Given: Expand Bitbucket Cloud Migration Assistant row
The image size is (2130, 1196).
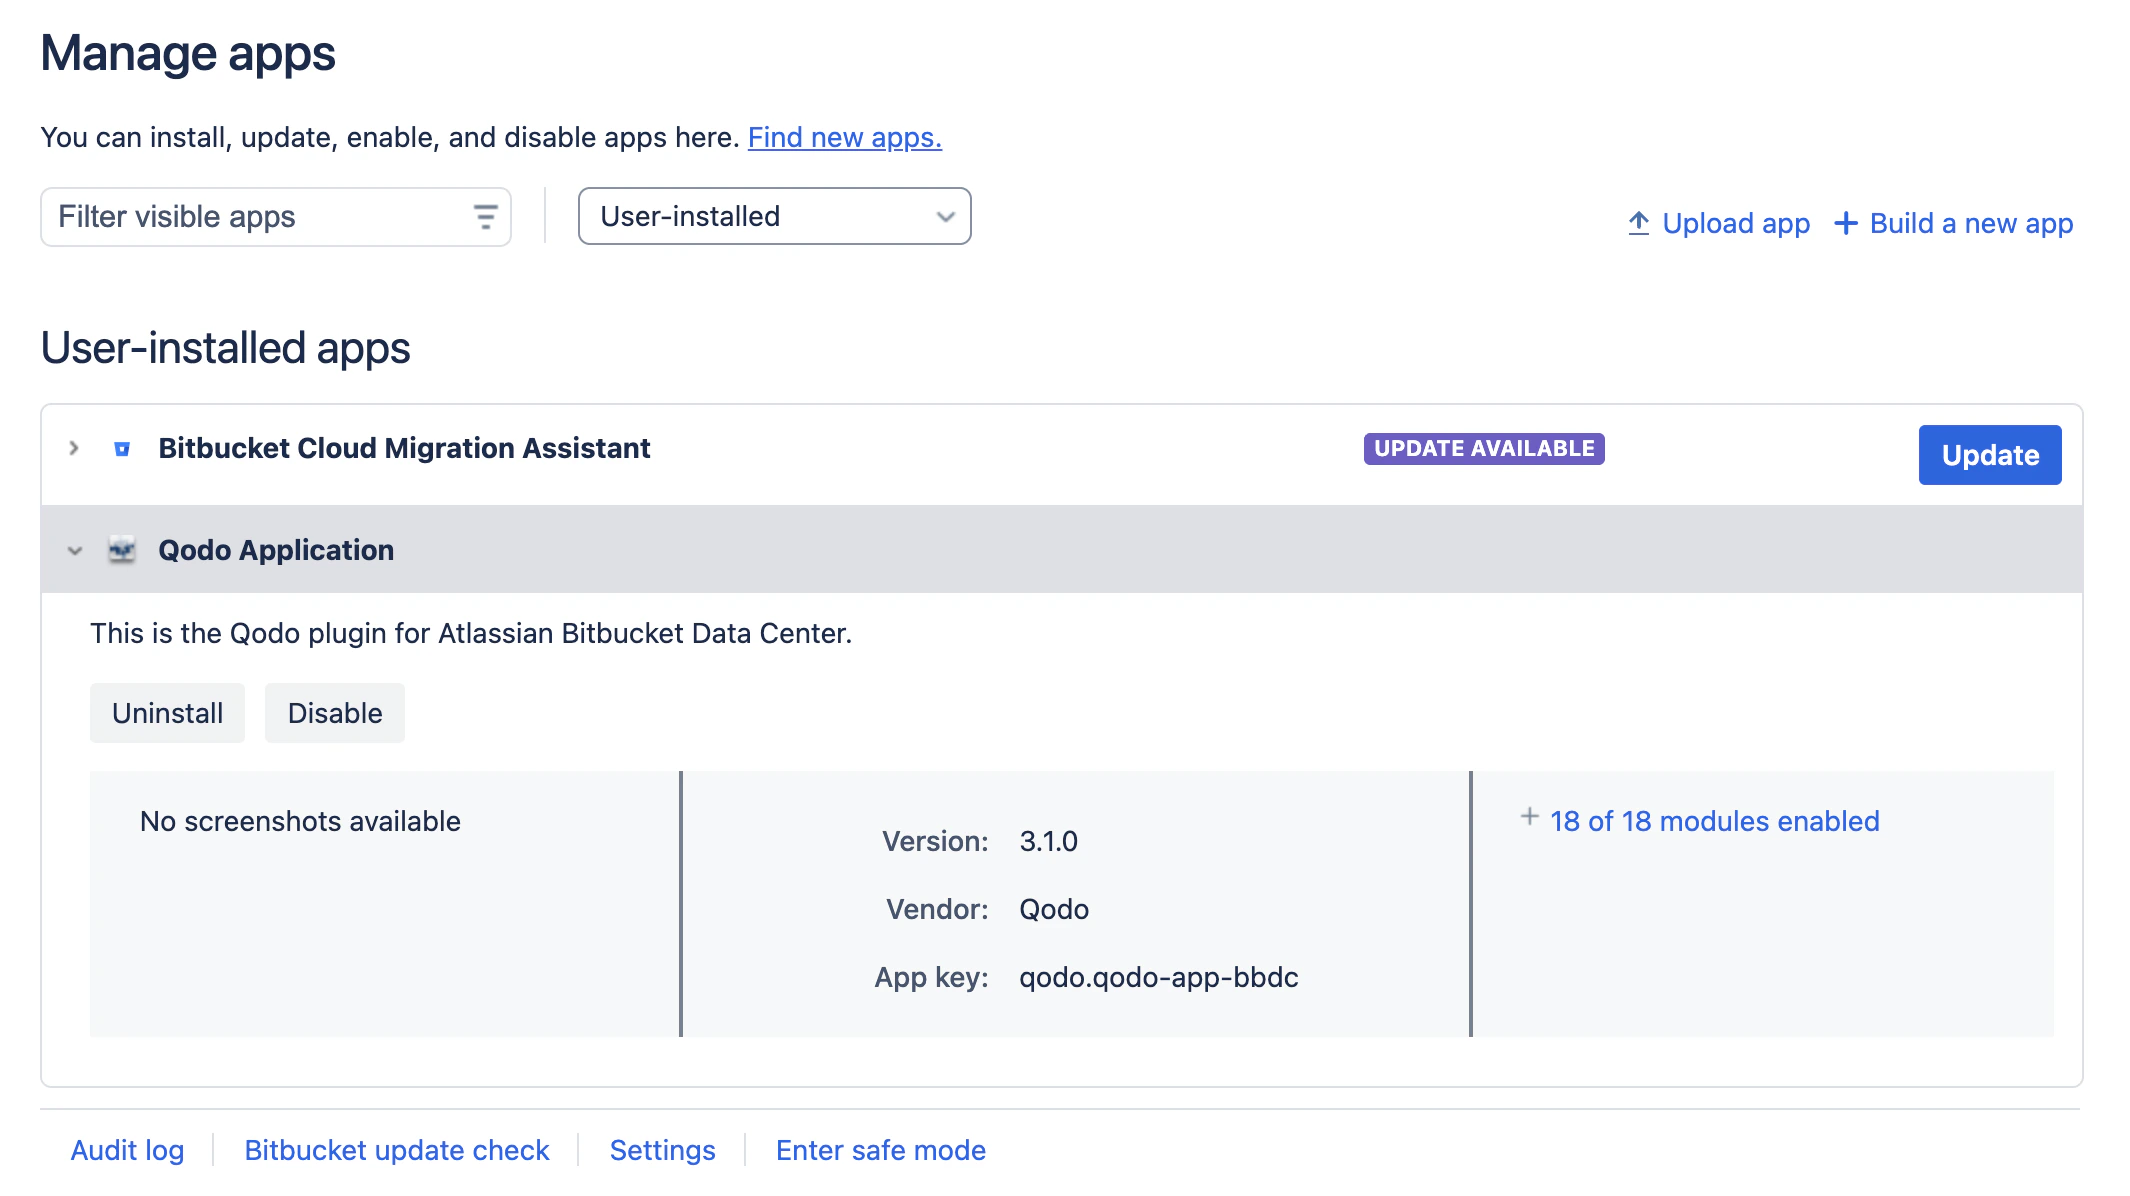Looking at the screenshot, I should (x=74, y=448).
